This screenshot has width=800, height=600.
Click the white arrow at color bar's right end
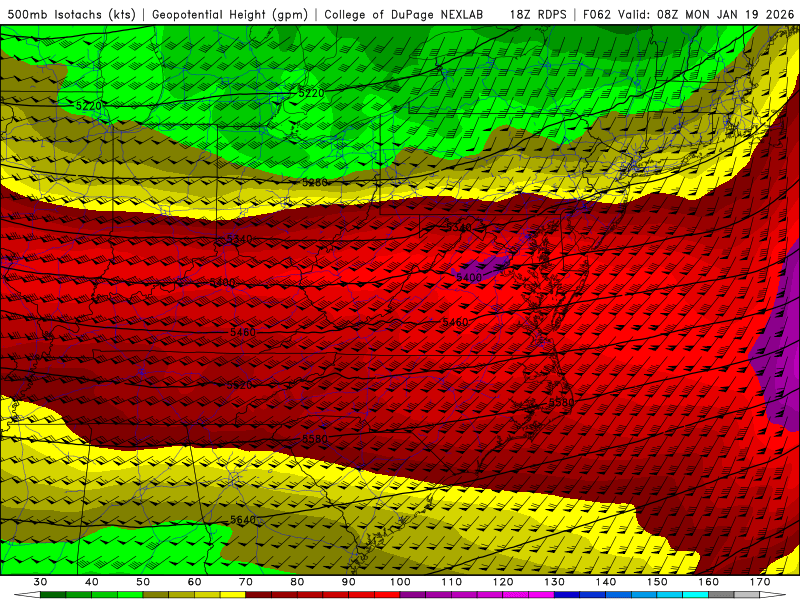pyautogui.click(x=773, y=595)
